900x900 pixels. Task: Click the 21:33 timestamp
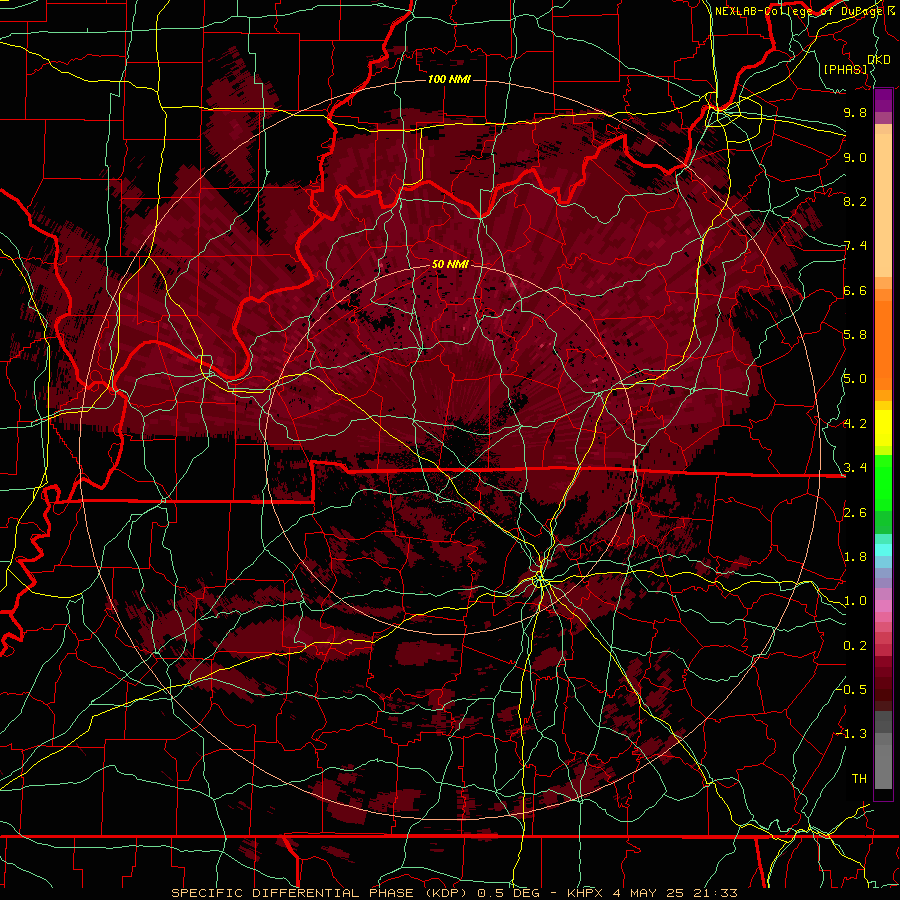coord(718,893)
